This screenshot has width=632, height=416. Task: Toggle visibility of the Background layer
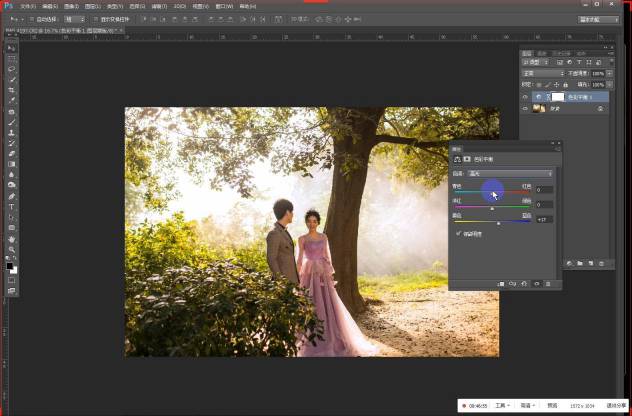click(x=526, y=108)
